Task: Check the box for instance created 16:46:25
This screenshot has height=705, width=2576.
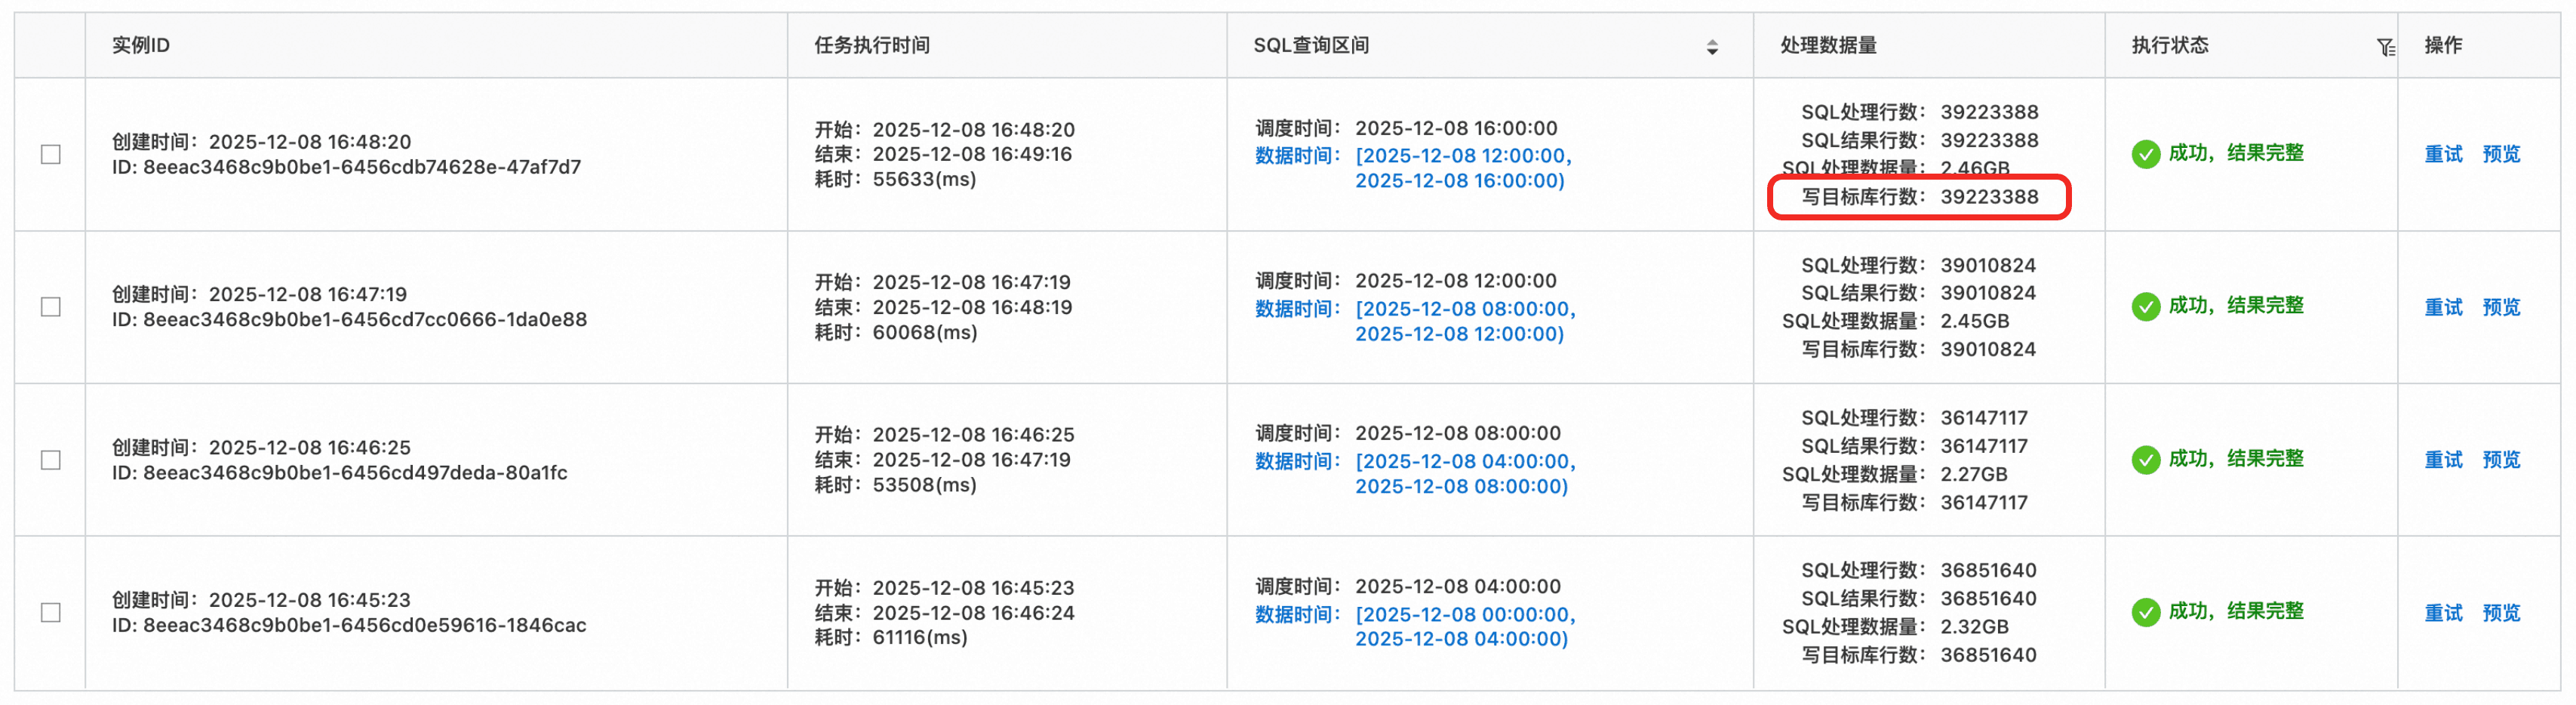Action: point(51,460)
